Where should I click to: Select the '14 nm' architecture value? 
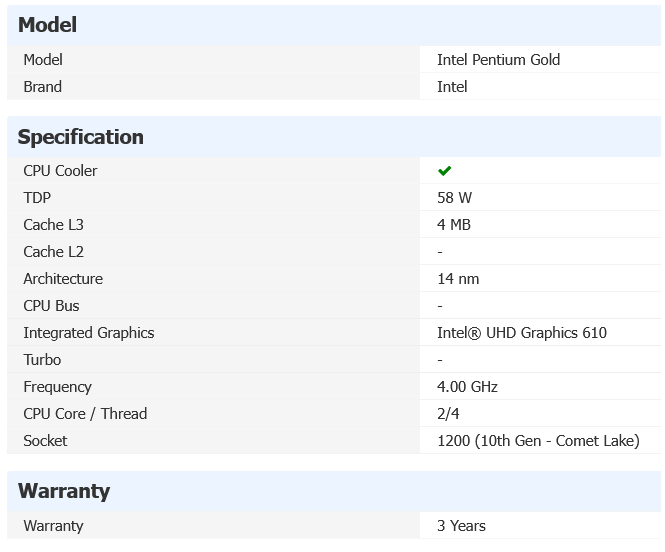coord(458,279)
